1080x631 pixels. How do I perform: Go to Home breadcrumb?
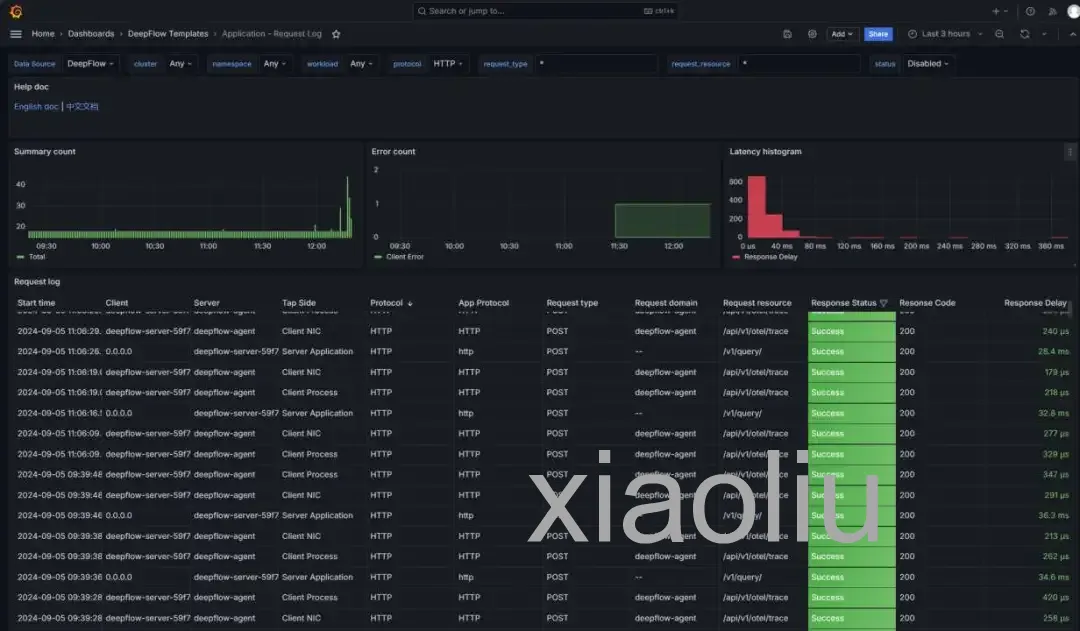tap(43, 34)
